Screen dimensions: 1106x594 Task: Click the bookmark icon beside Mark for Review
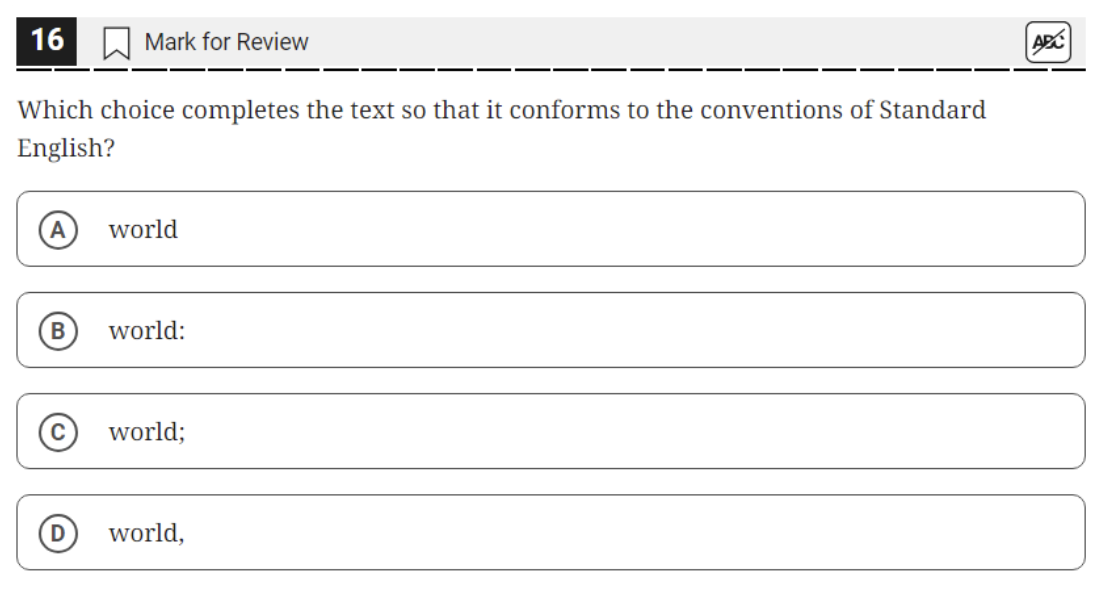(x=117, y=43)
